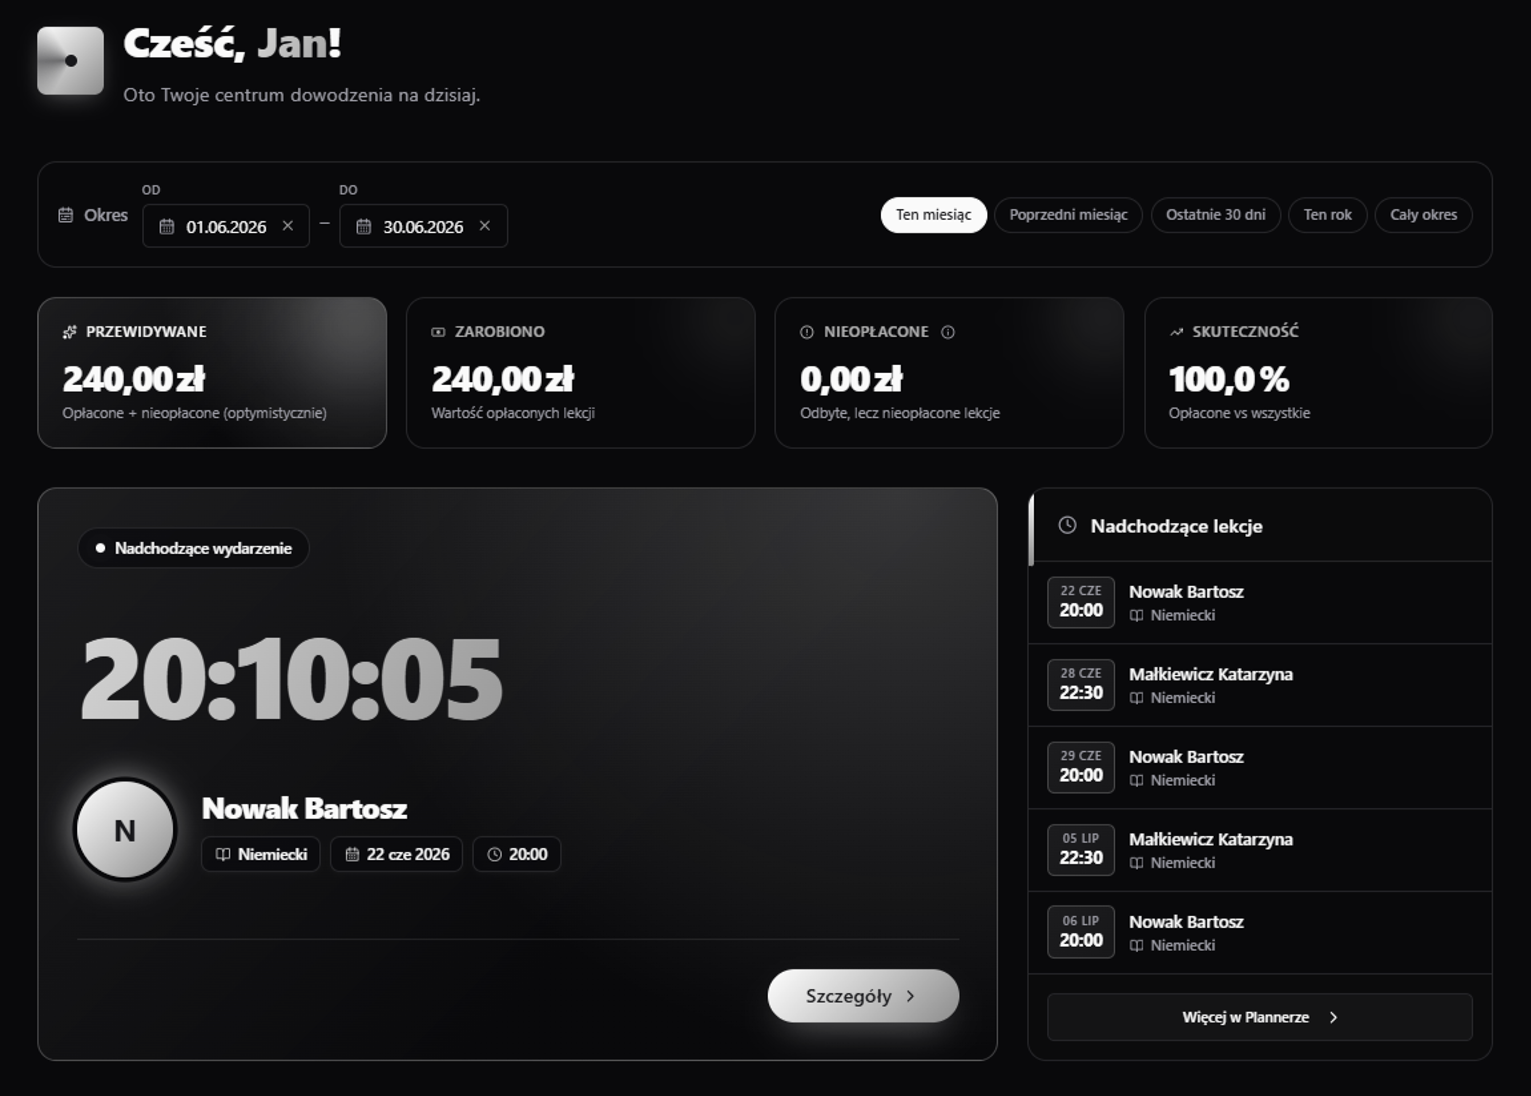
Task: Click the round N avatar of Nowak Bartosz
Action: pos(125,830)
